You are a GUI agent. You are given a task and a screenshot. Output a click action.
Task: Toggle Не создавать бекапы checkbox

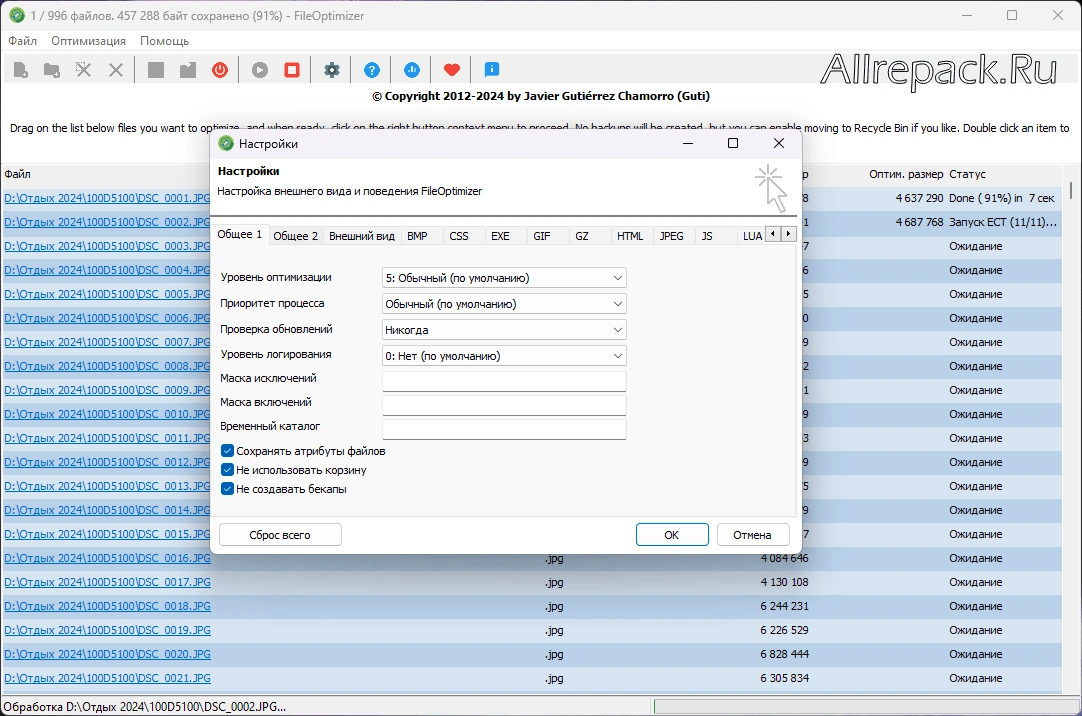tap(227, 489)
